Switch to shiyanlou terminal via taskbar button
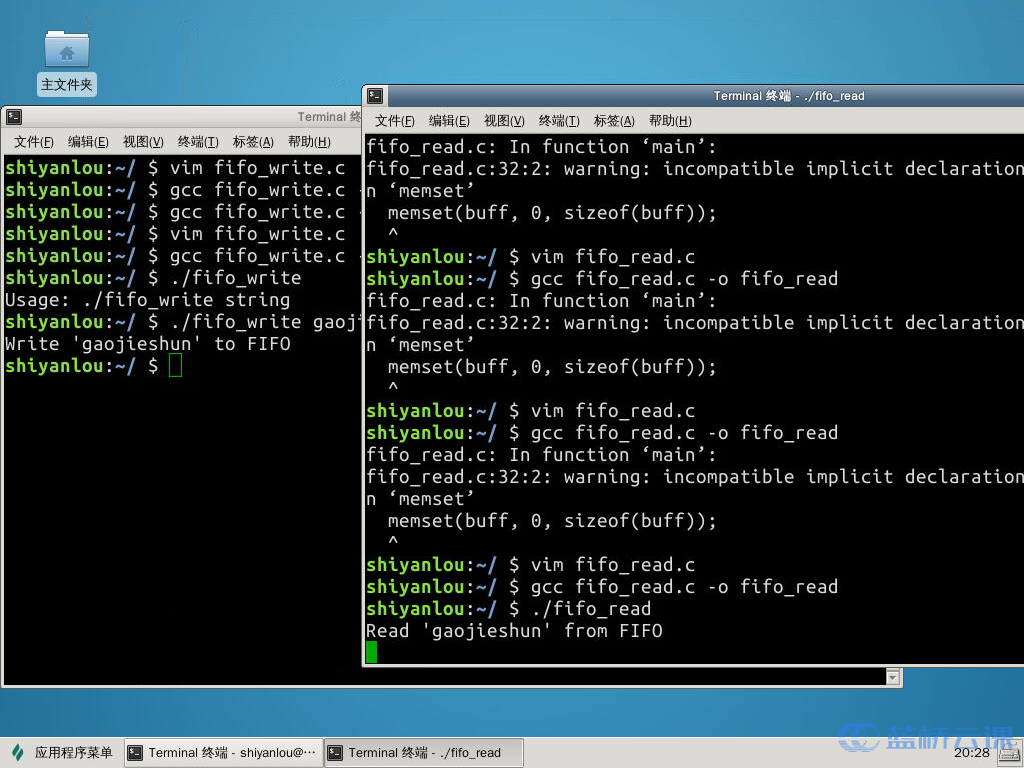This screenshot has width=1024, height=768. click(x=223, y=753)
